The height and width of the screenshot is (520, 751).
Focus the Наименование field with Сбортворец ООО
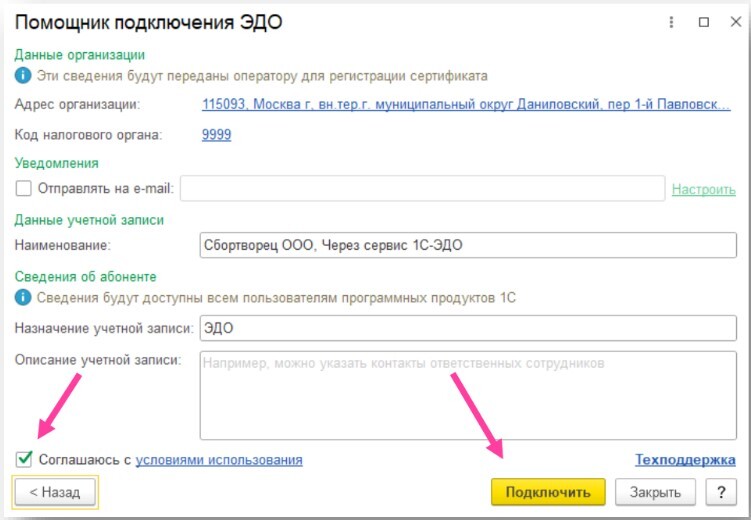tap(468, 244)
